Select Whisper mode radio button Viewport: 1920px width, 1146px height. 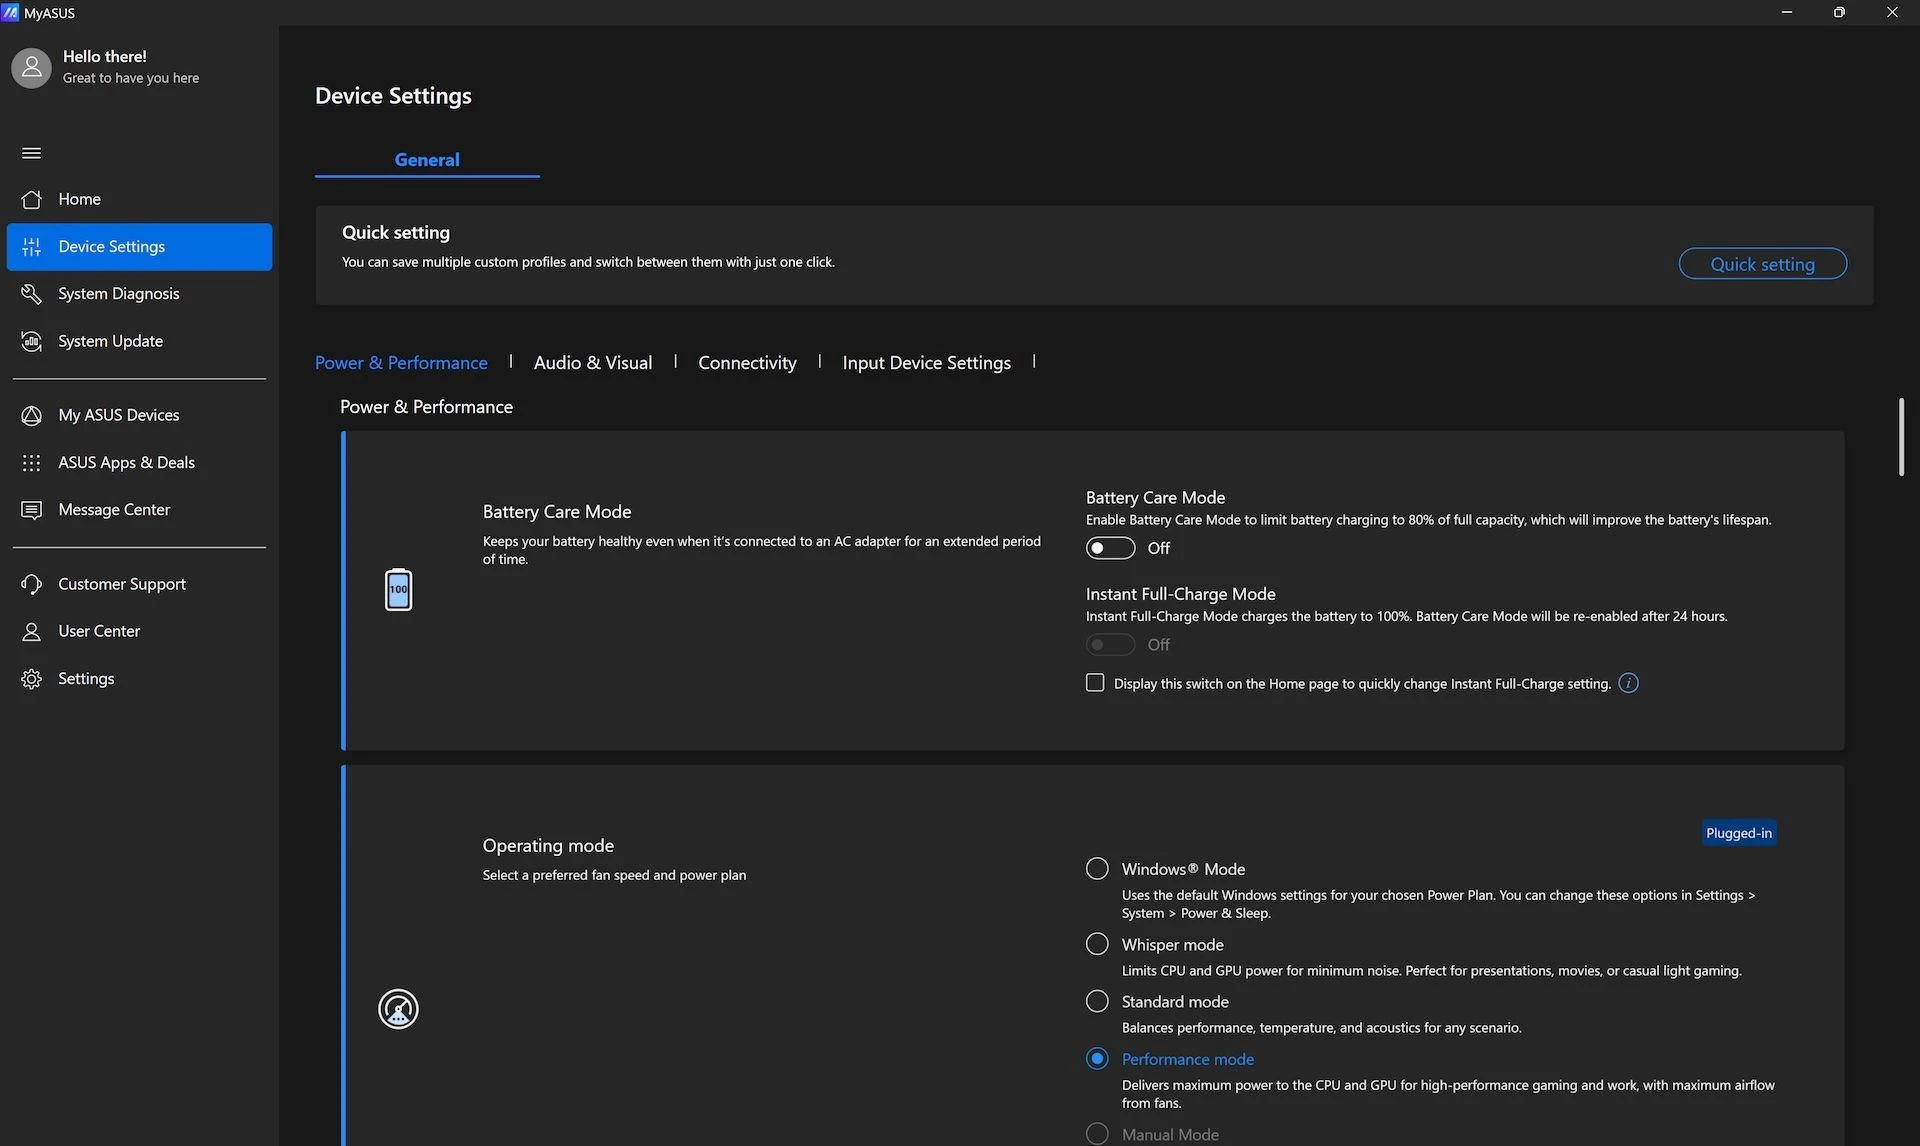coord(1097,944)
